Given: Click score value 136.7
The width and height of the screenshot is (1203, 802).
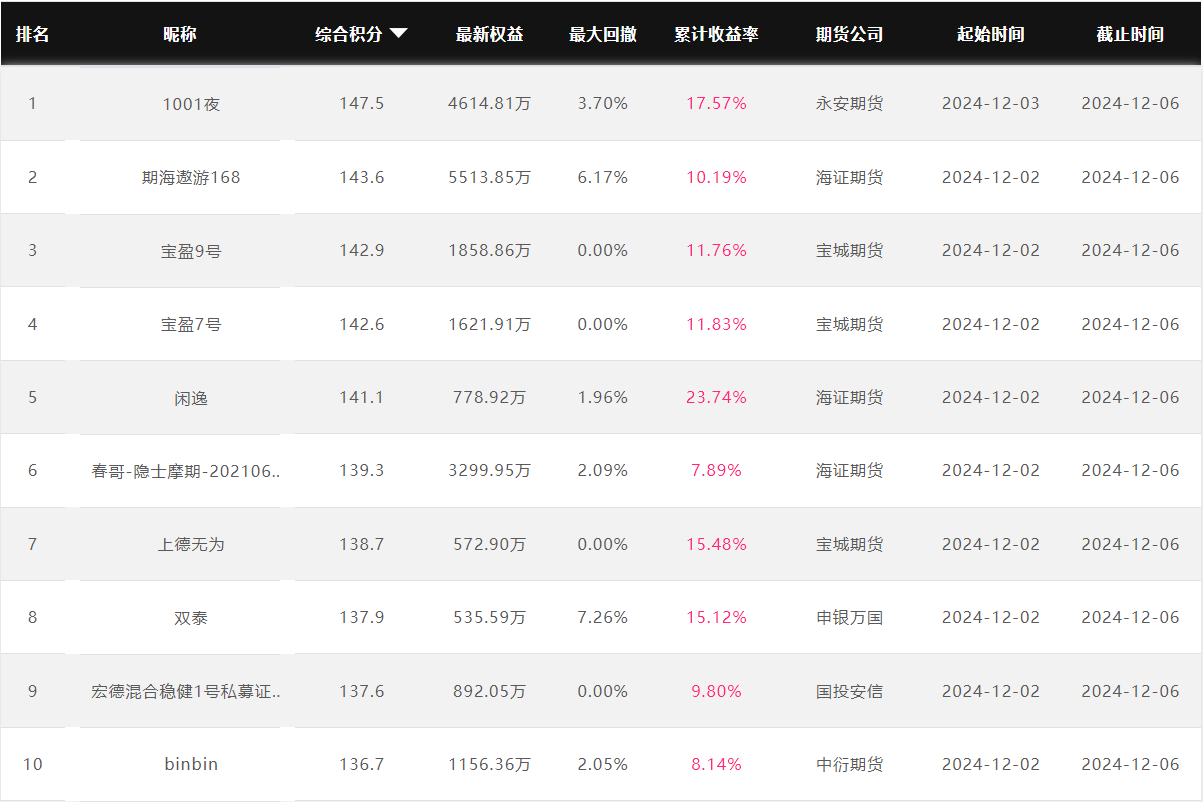Looking at the screenshot, I should (361, 764).
